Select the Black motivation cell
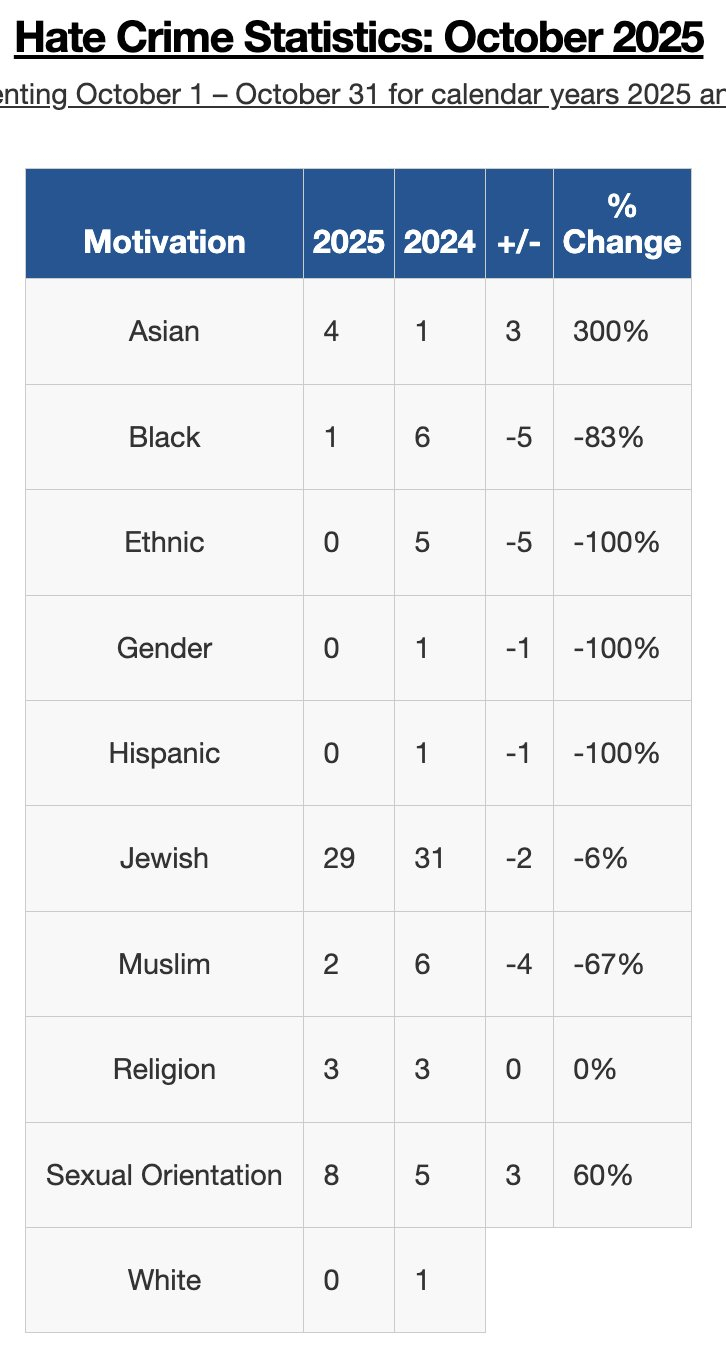Image resolution: width=726 pixels, height=1352 pixels. click(164, 437)
